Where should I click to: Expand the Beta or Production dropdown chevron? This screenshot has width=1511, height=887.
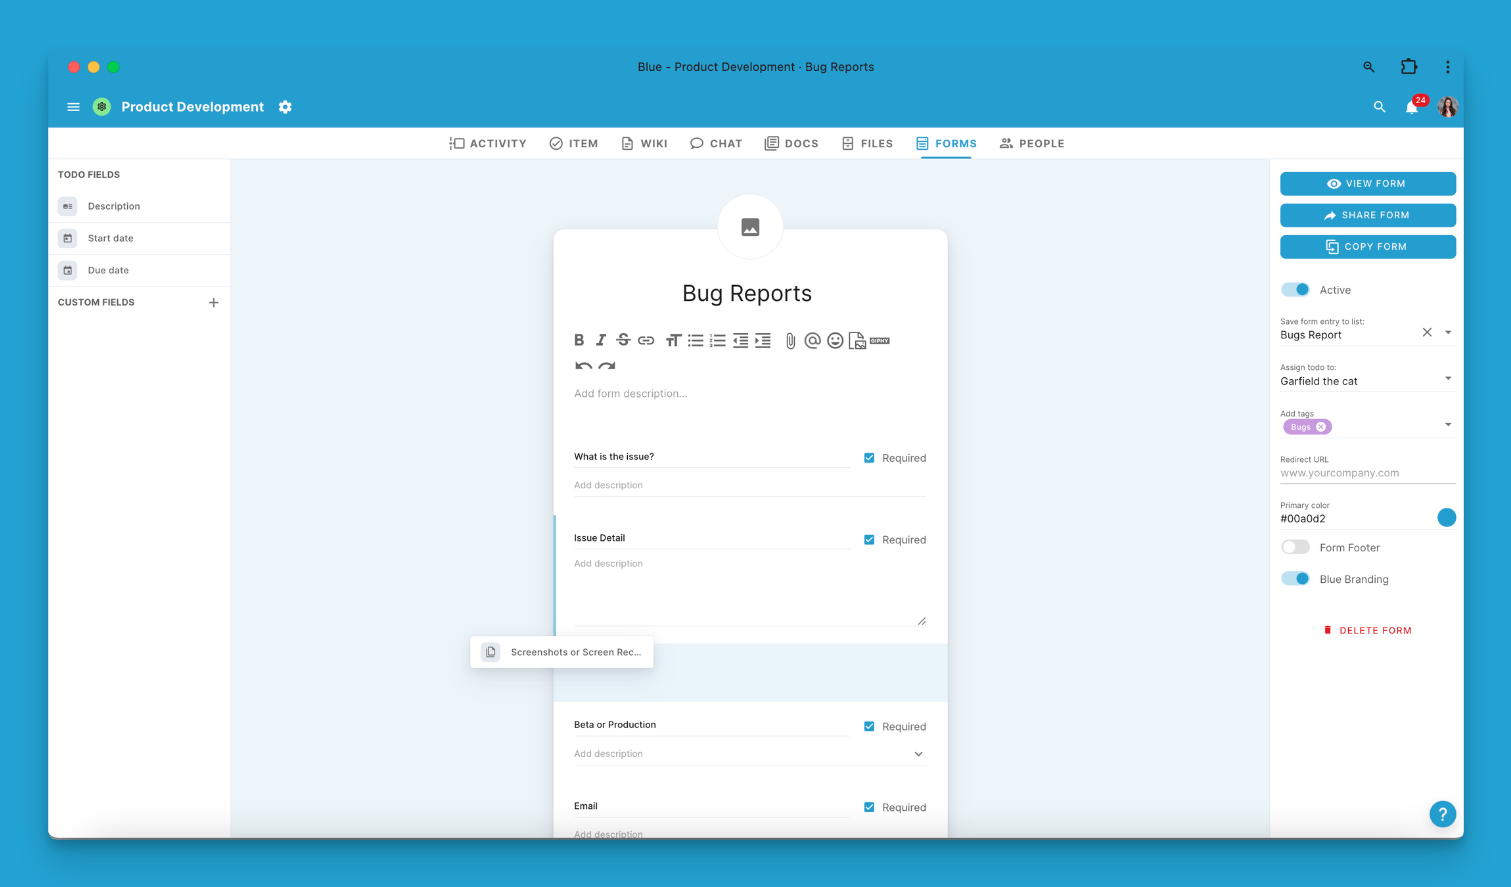point(918,754)
